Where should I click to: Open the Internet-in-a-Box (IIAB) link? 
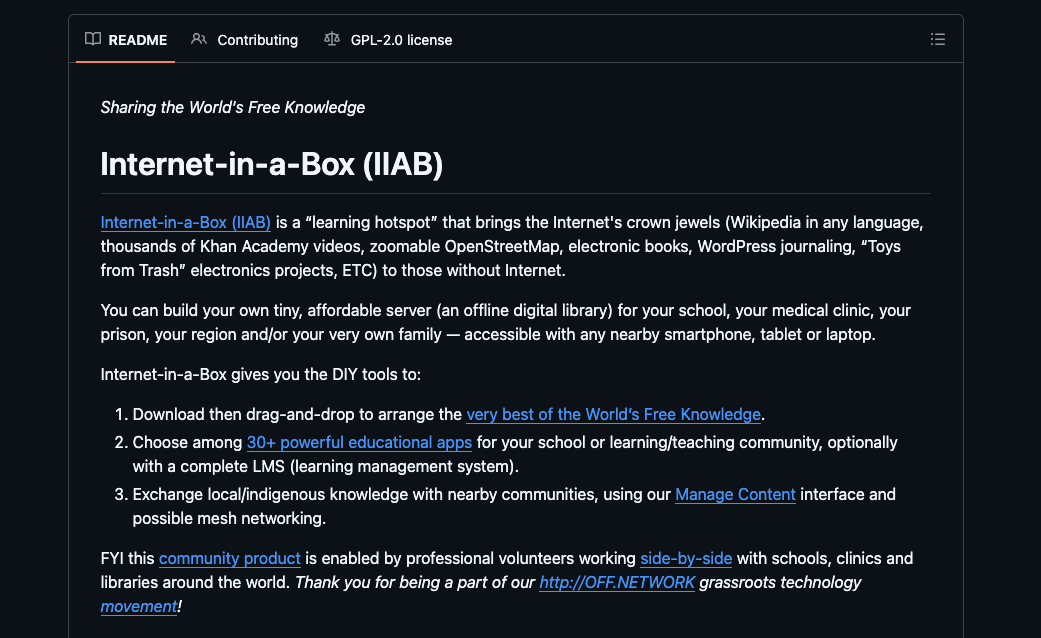point(185,222)
